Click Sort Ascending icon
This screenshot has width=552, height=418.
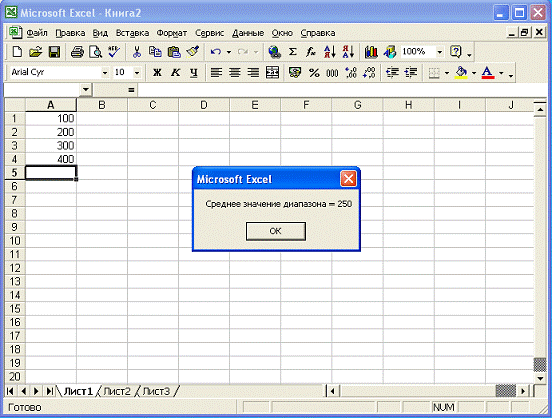coord(330,52)
